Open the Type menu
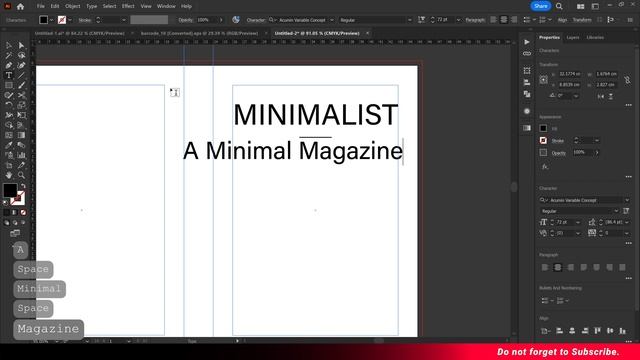Viewport: 640px width, 360px height. coord(91,6)
